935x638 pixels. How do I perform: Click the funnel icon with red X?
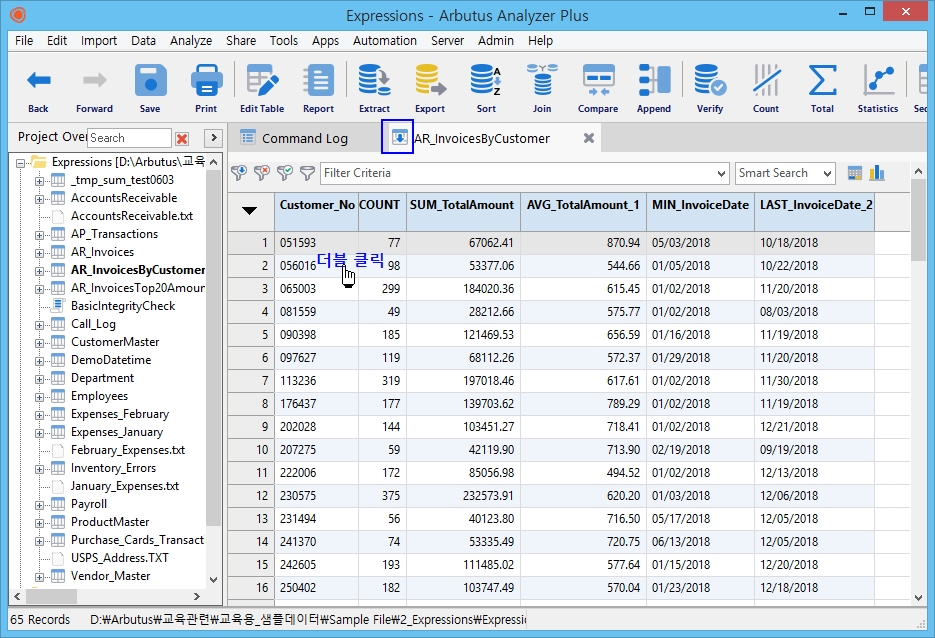coord(262,173)
